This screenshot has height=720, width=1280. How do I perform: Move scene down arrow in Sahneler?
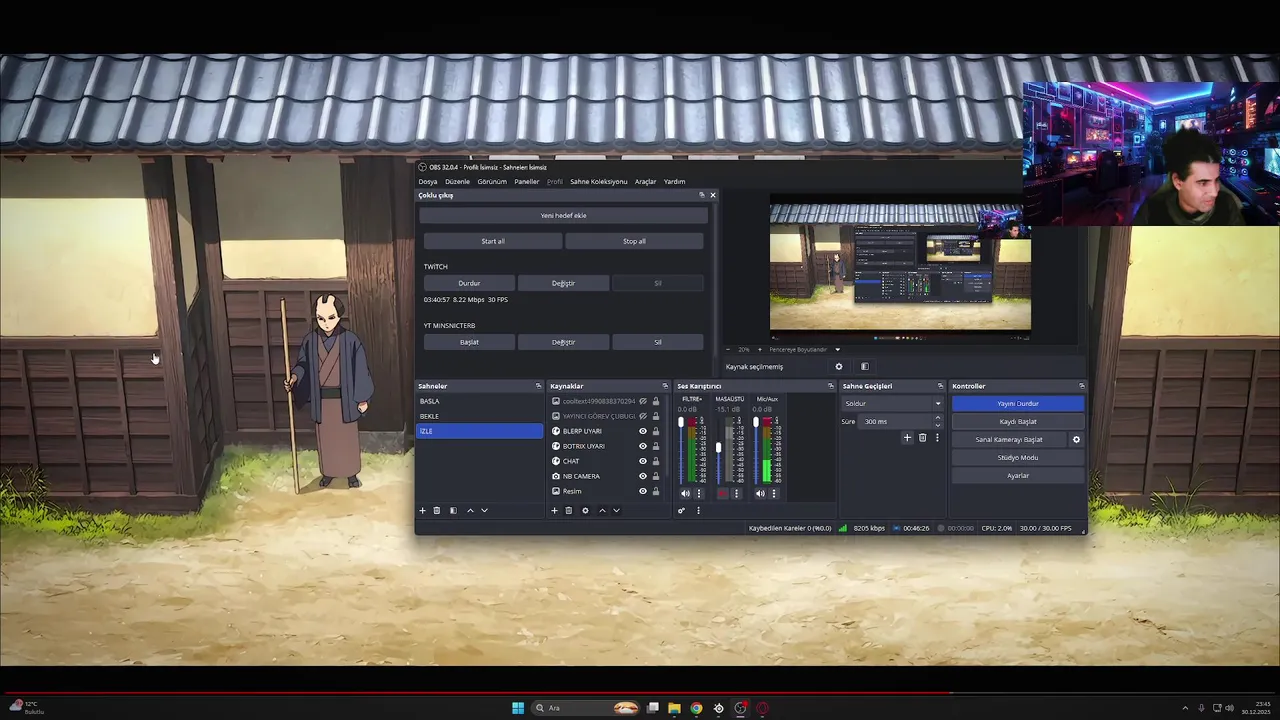coord(484,511)
